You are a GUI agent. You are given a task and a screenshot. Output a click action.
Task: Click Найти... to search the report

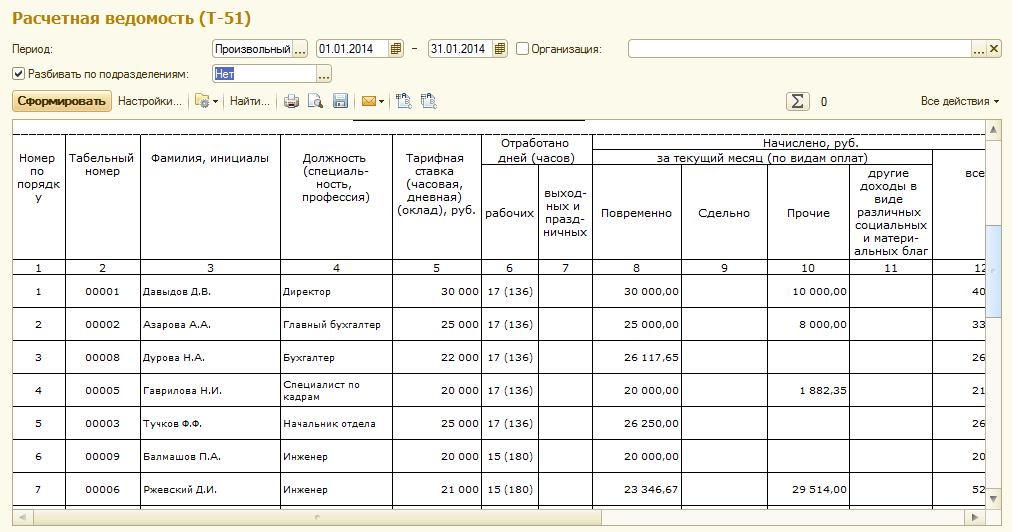coord(250,101)
